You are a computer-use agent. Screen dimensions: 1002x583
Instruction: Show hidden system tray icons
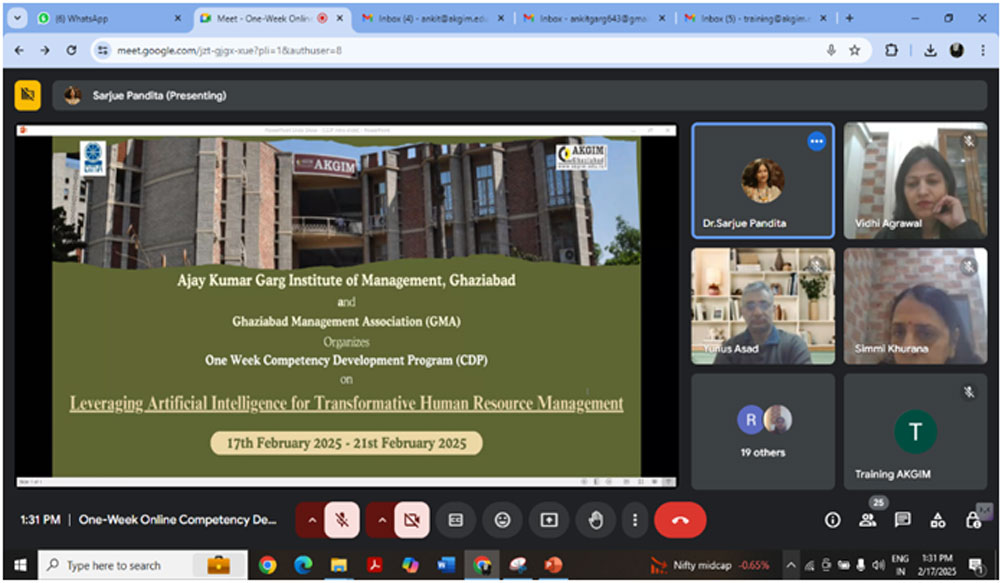[x=790, y=565]
